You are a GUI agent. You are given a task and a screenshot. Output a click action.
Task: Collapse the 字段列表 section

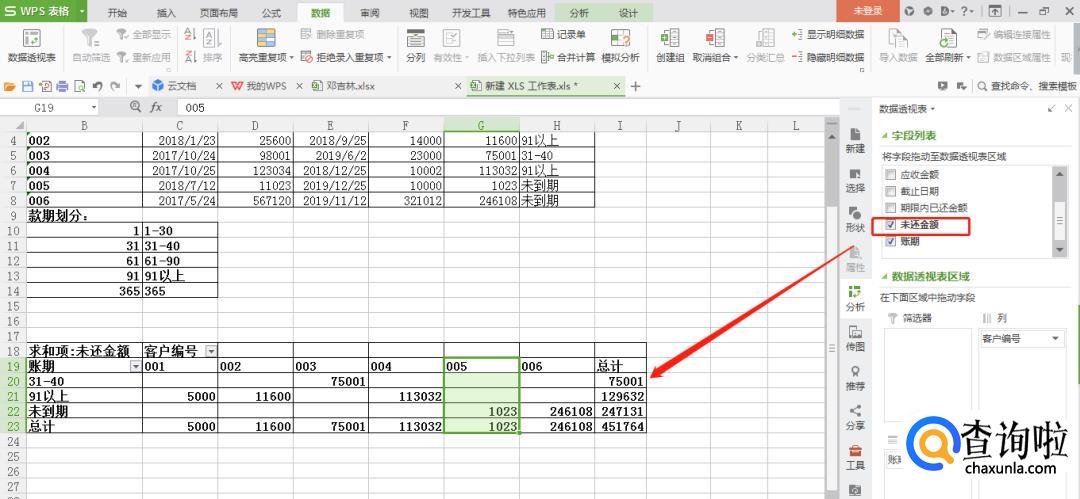point(884,136)
